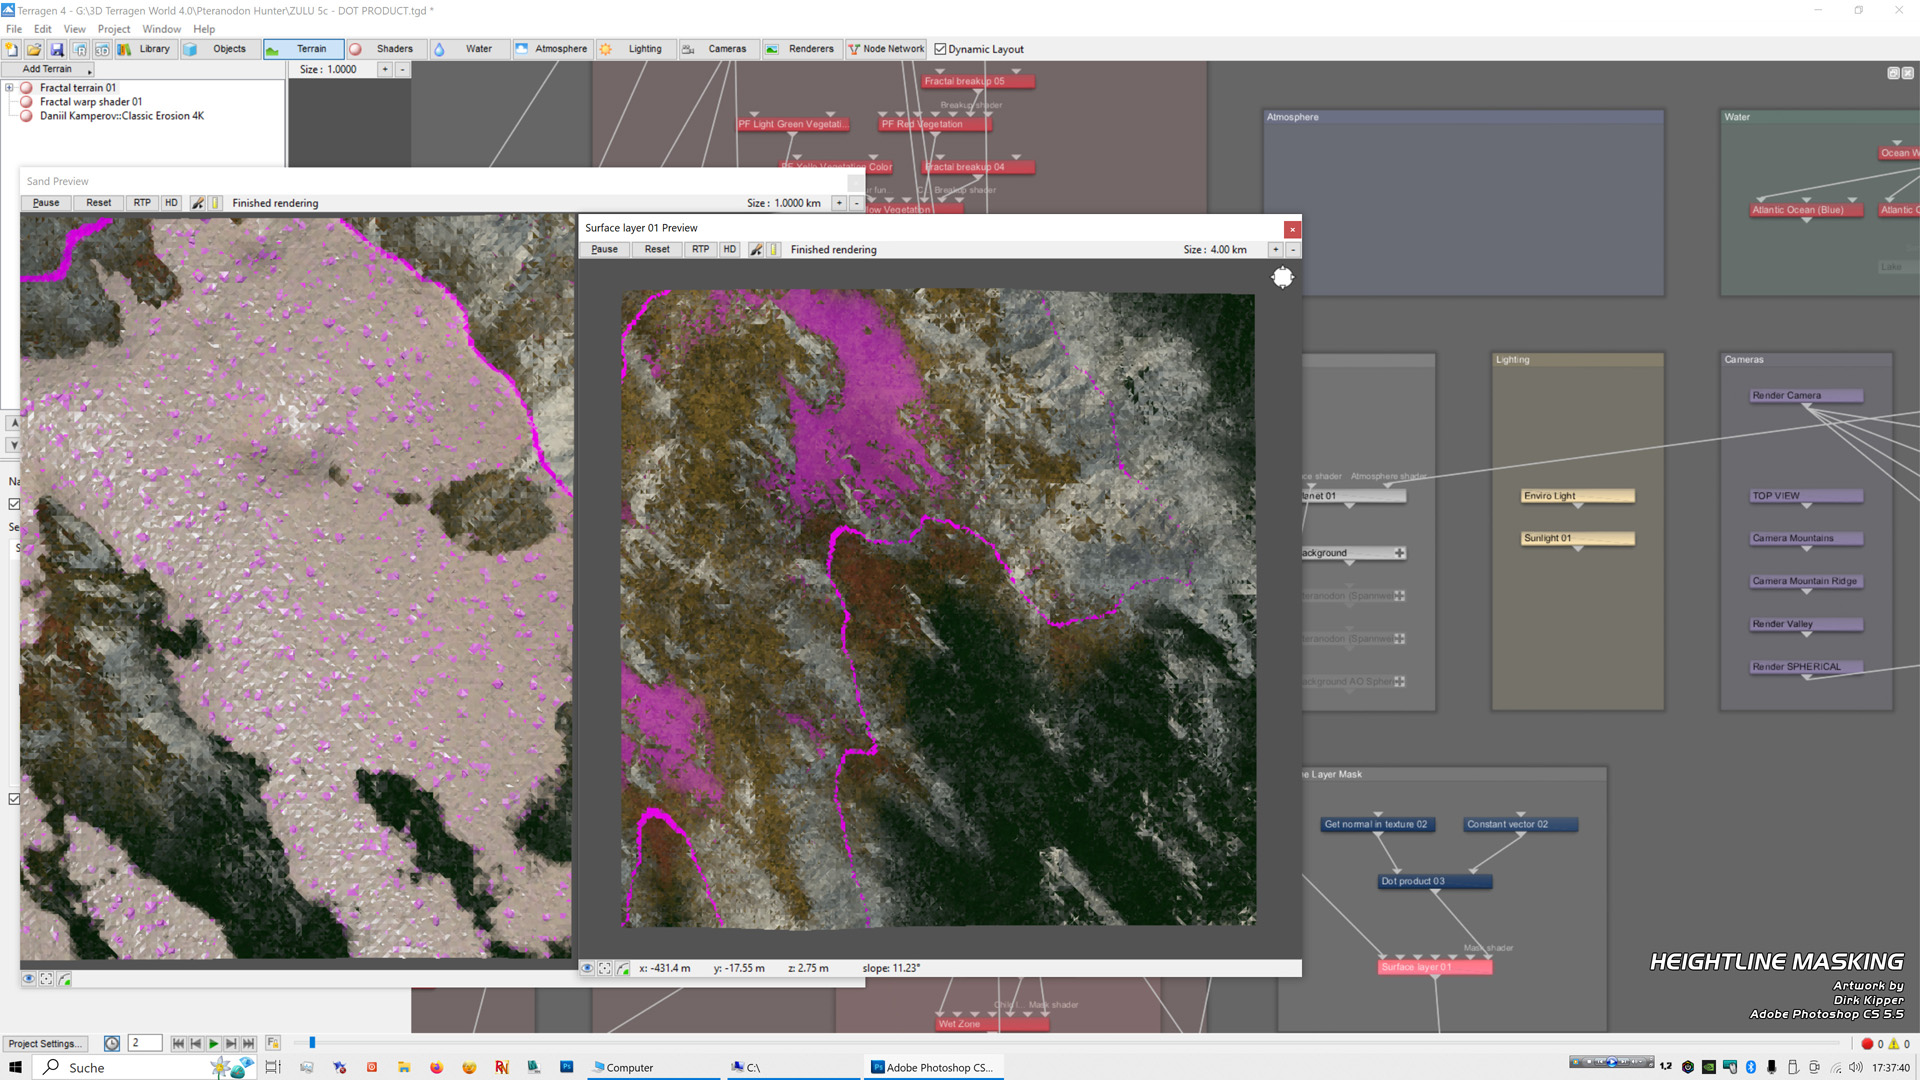Image resolution: width=1920 pixels, height=1080 pixels.
Task: Open the Shaders menu item
Action: pyautogui.click(x=394, y=49)
